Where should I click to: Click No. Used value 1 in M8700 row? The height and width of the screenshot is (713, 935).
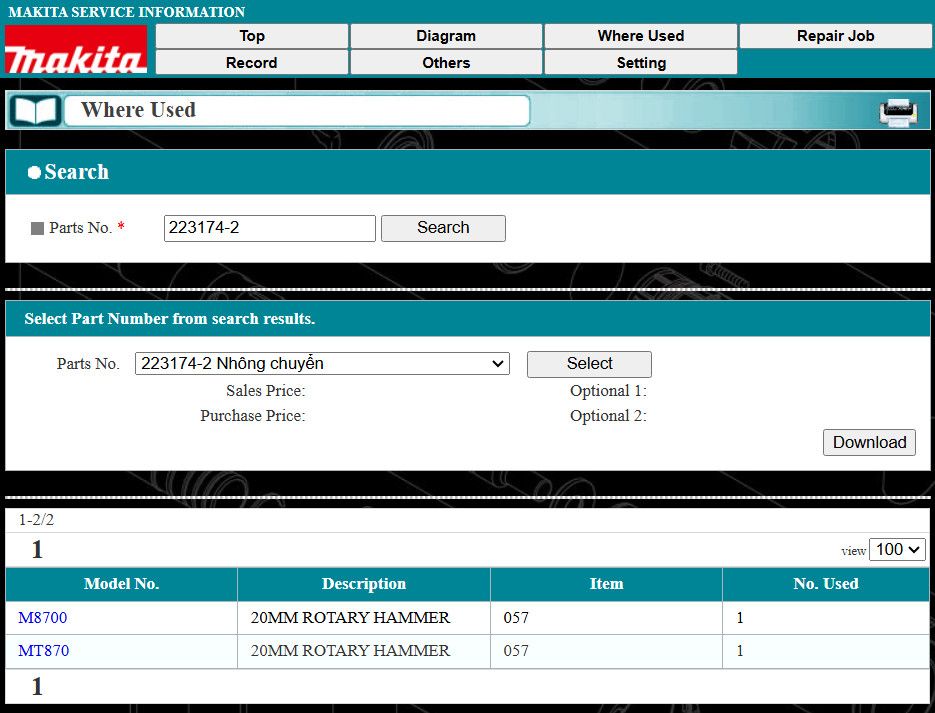coord(740,618)
